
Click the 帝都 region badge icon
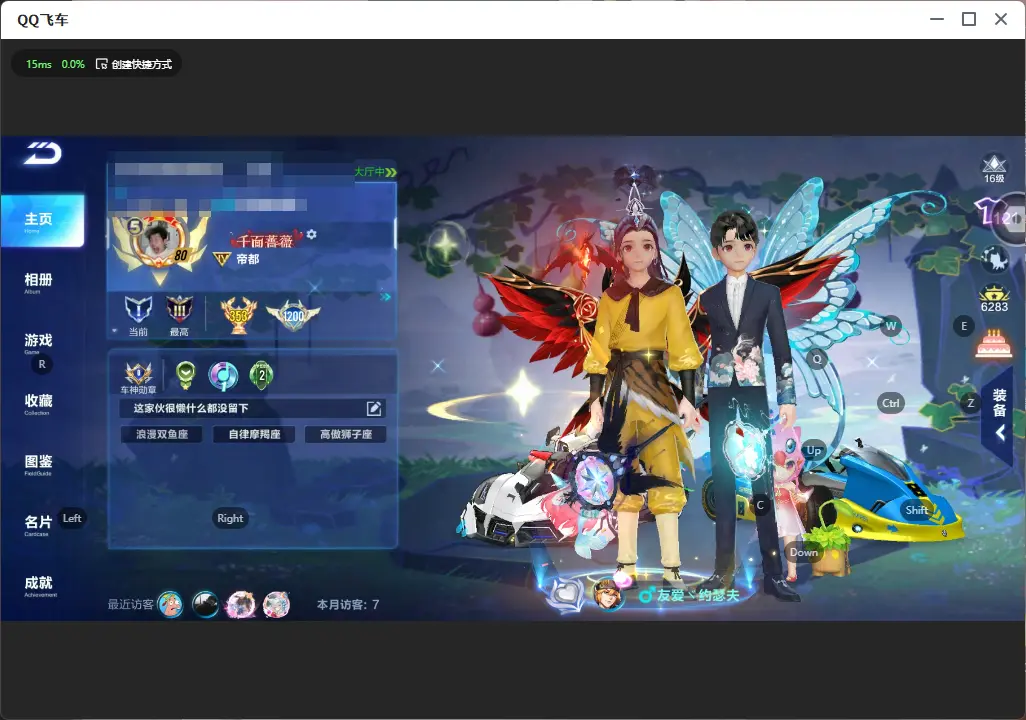click(x=222, y=259)
